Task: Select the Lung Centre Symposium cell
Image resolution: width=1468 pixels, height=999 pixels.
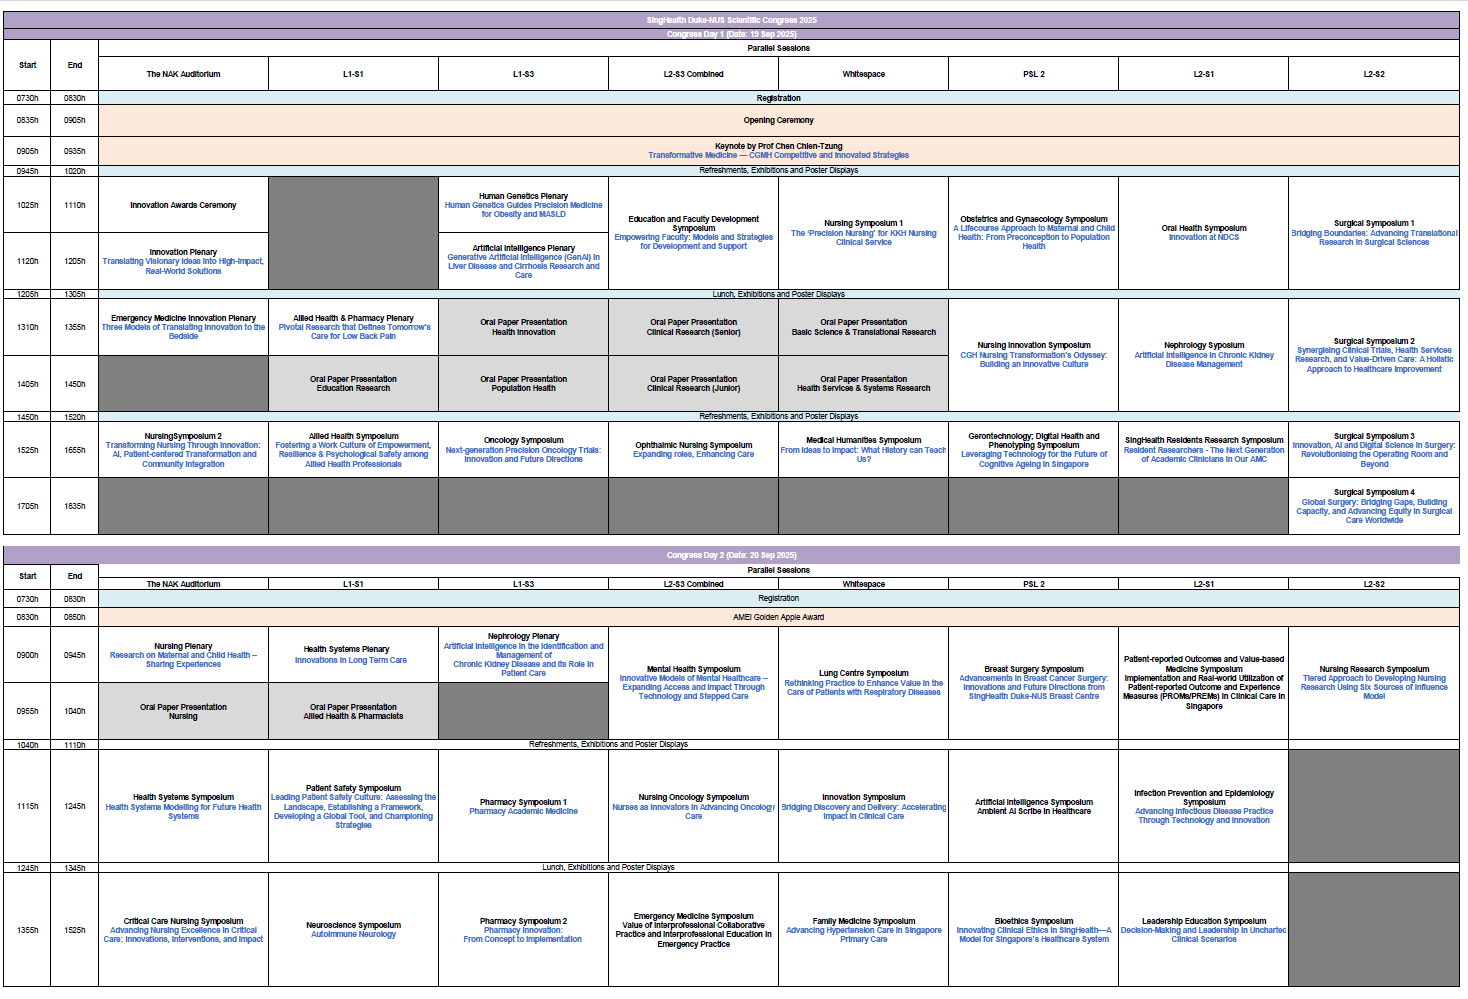Action: [863, 683]
